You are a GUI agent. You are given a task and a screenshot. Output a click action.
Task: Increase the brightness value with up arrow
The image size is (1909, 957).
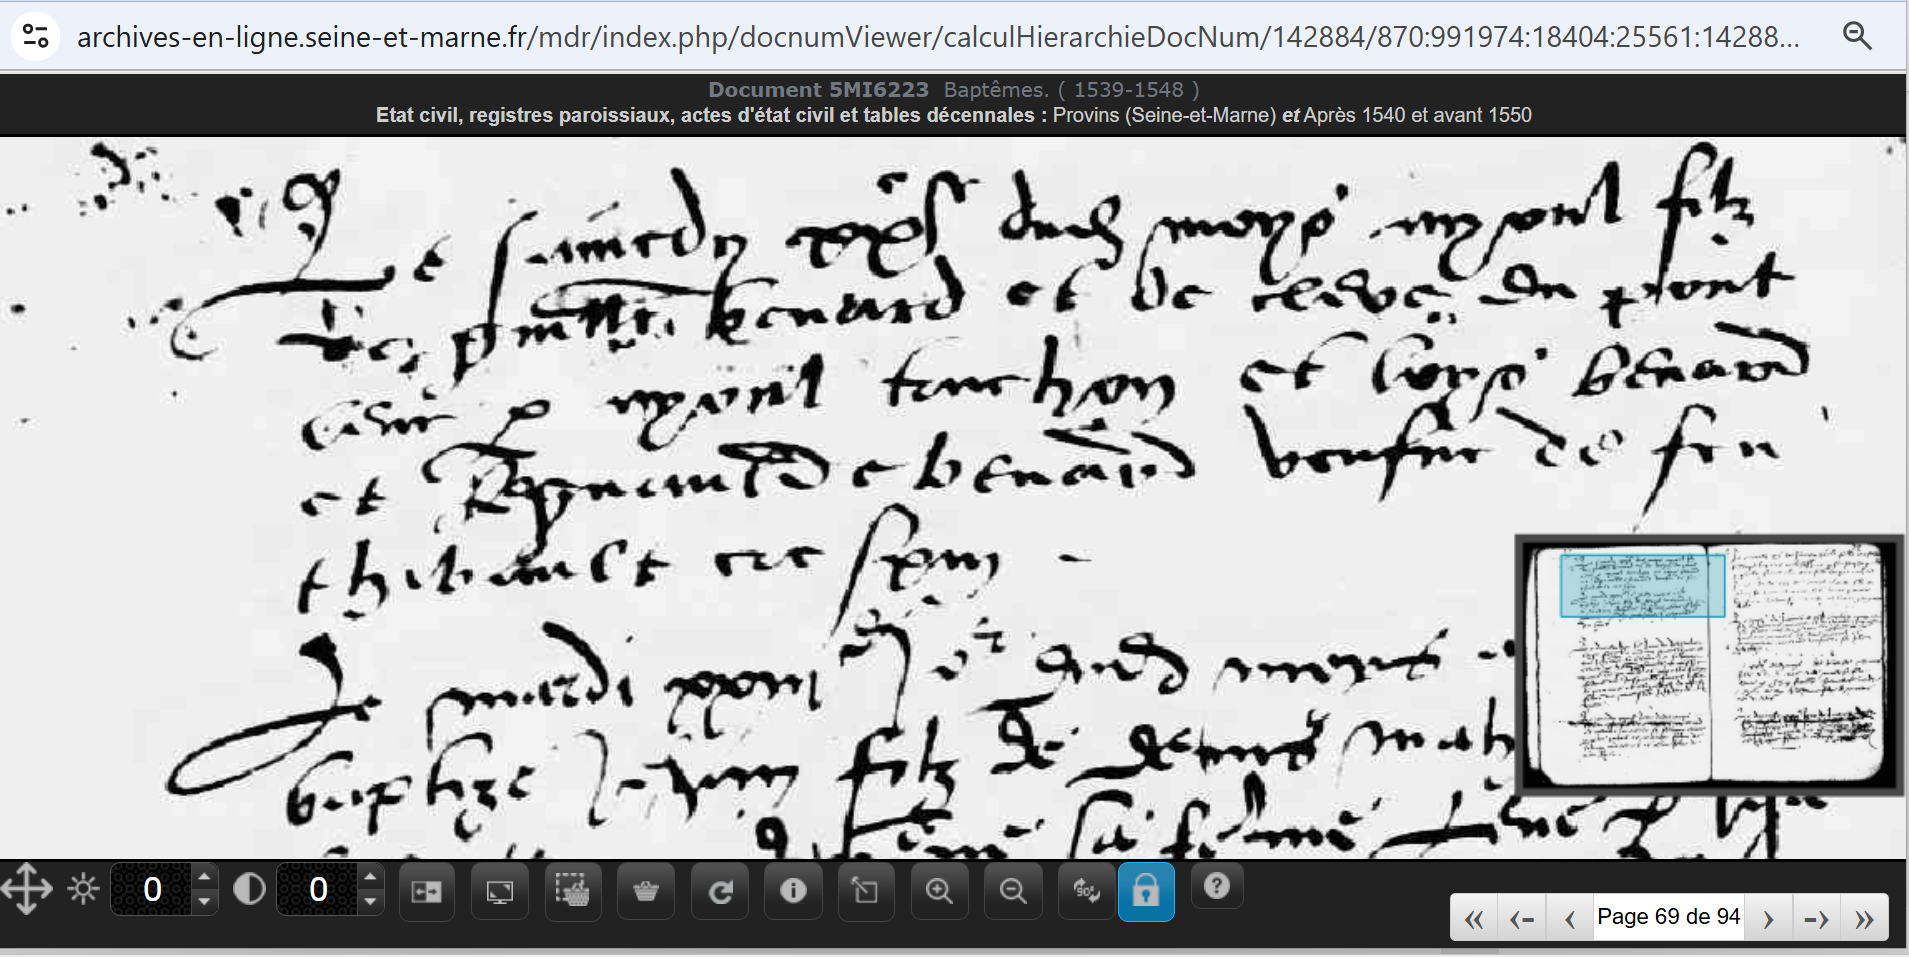point(204,877)
